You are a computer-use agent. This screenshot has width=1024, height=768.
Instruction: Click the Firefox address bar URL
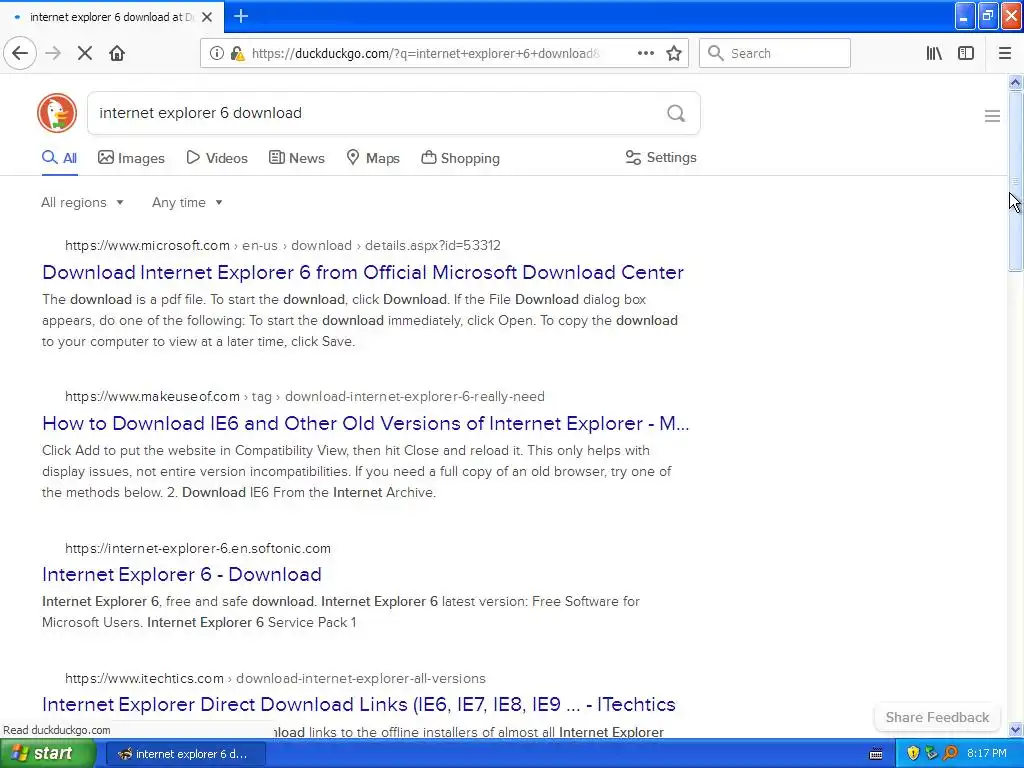426,54
